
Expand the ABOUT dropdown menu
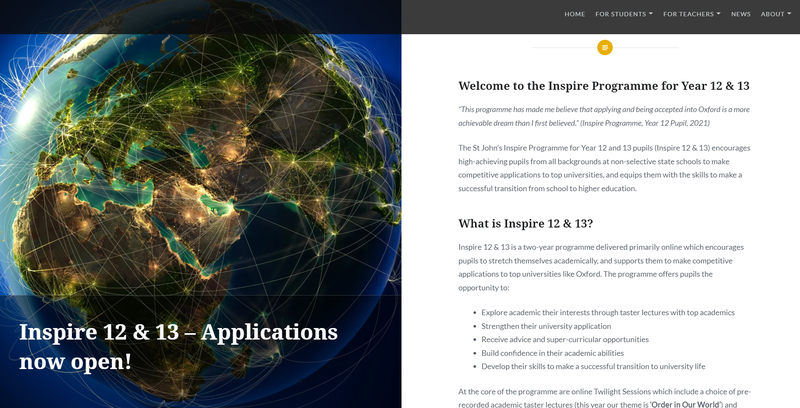click(776, 14)
